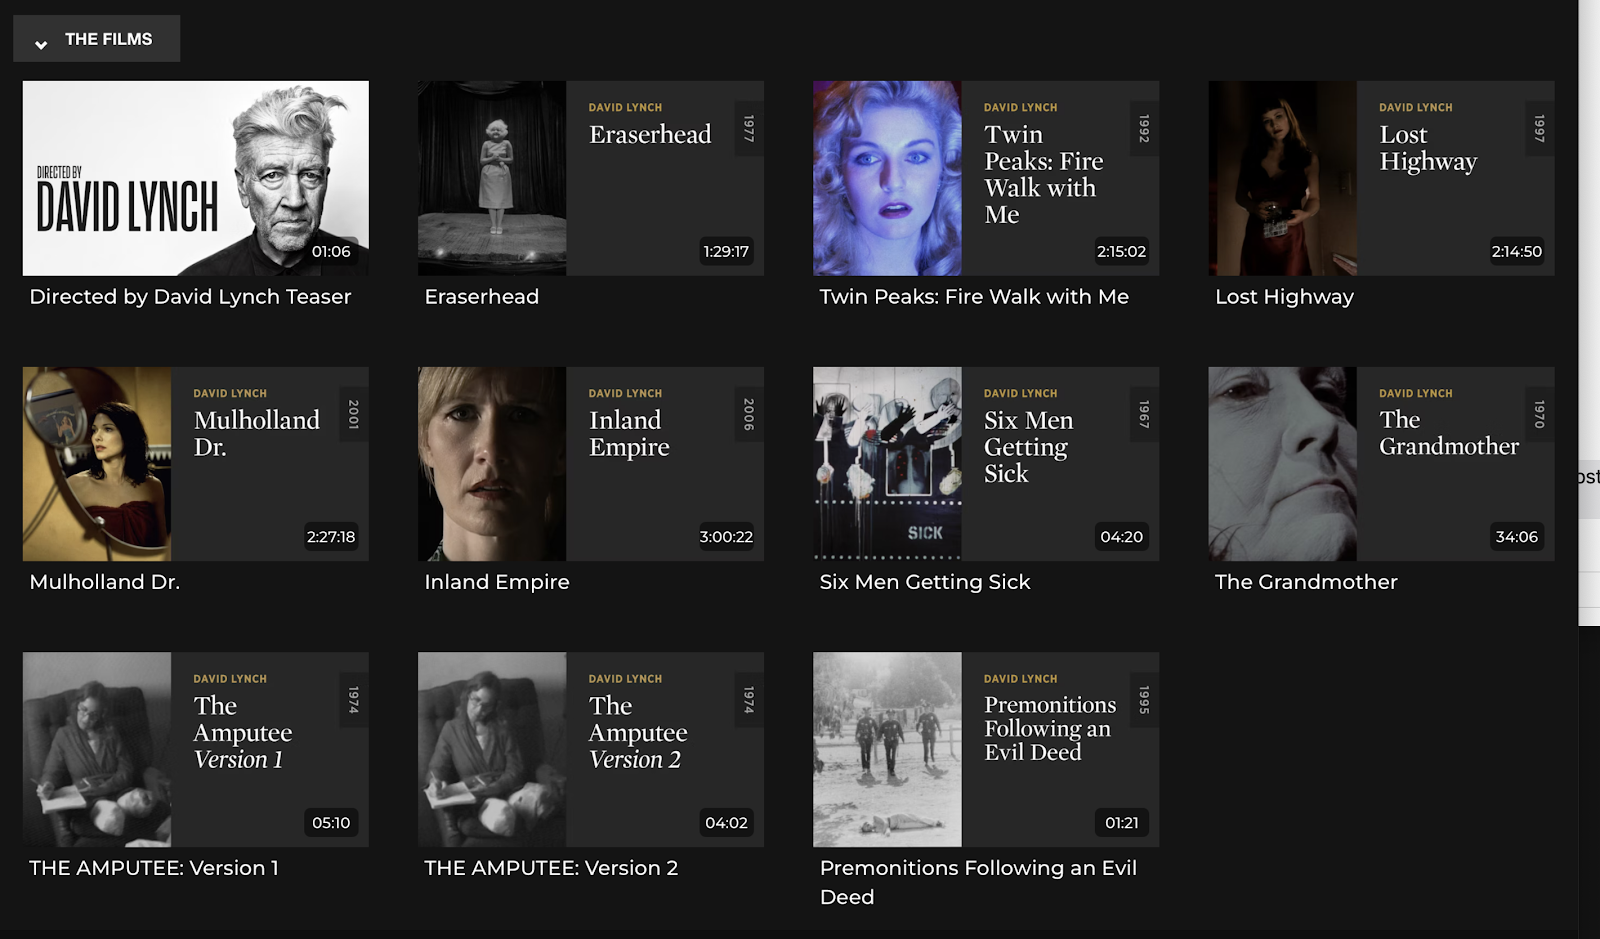
Task: Click Lost Highway caption link
Action: [1284, 297]
